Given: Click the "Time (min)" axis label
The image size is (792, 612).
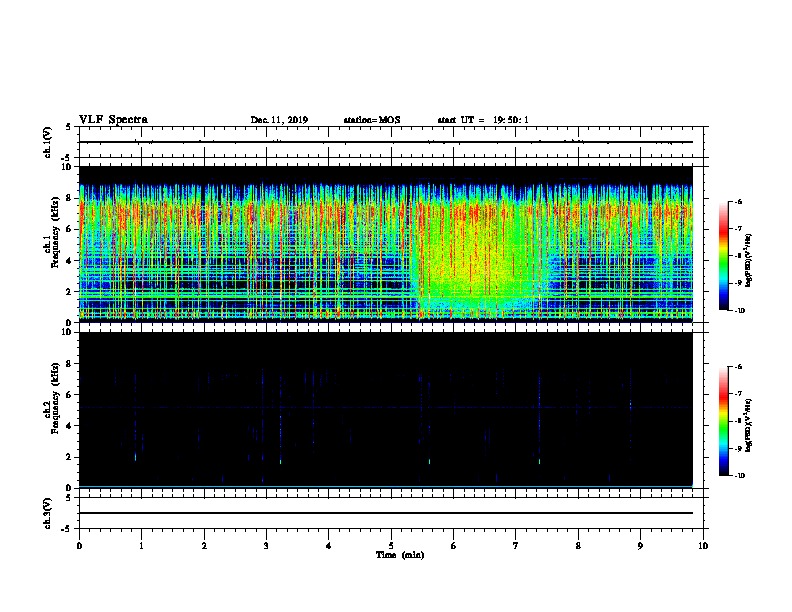Looking at the screenshot, I should [400, 555].
